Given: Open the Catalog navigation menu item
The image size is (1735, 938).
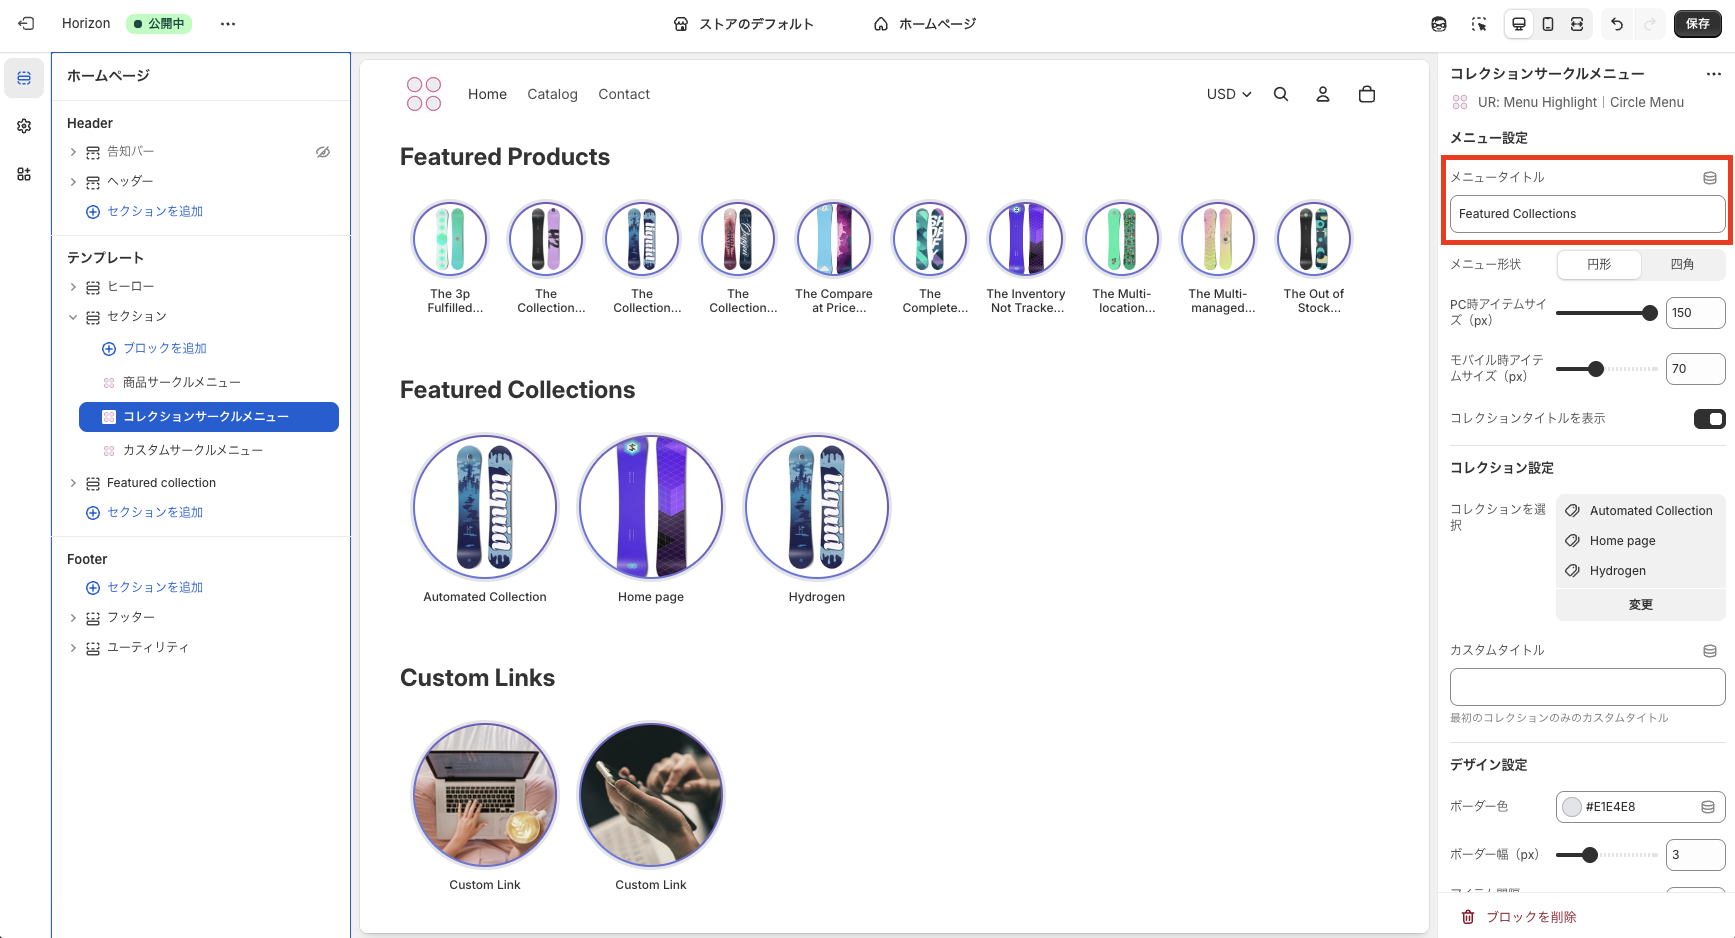Looking at the screenshot, I should [552, 94].
